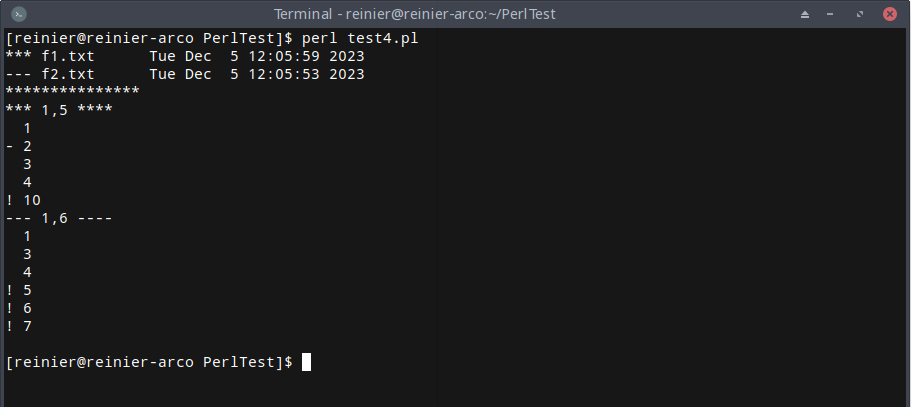Minimize the Terminal window
Screen dimensions: 911x407
[x=832, y=14]
